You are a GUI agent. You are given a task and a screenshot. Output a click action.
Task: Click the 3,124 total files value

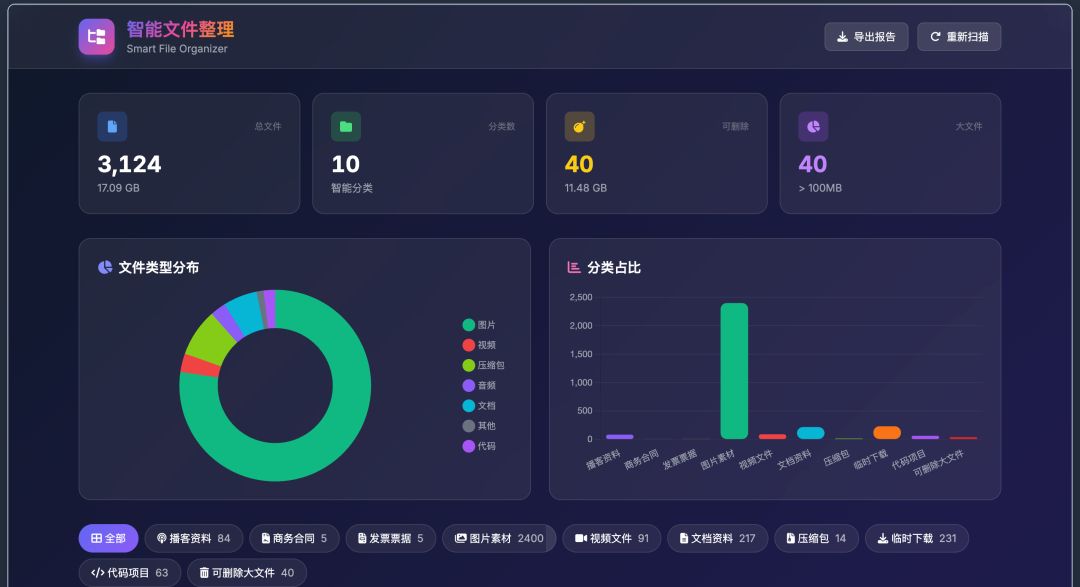pyautogui.click(x=129, y=165)
